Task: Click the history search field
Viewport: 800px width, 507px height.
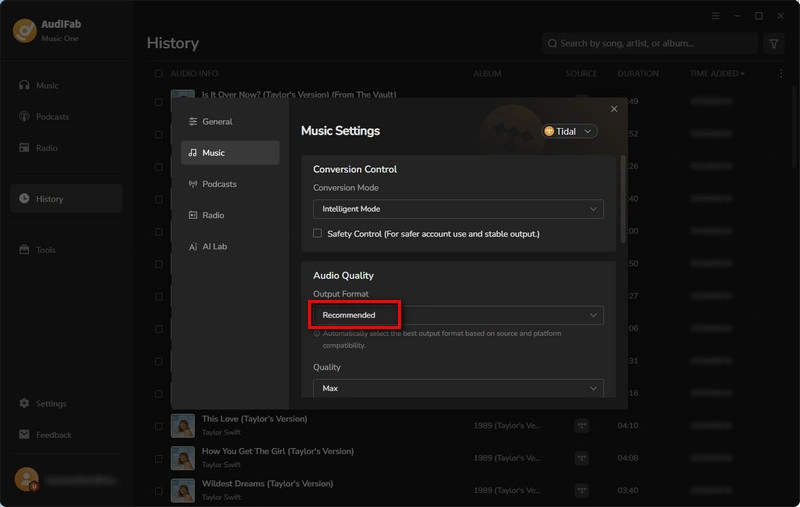Action: [x=649, y=43]
